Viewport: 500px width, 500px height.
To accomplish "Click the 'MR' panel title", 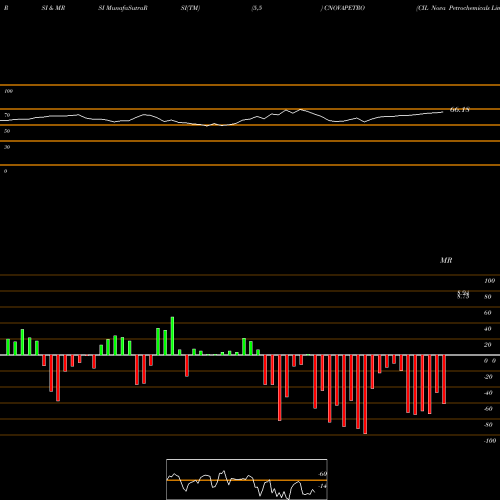I will pos(446,260).
